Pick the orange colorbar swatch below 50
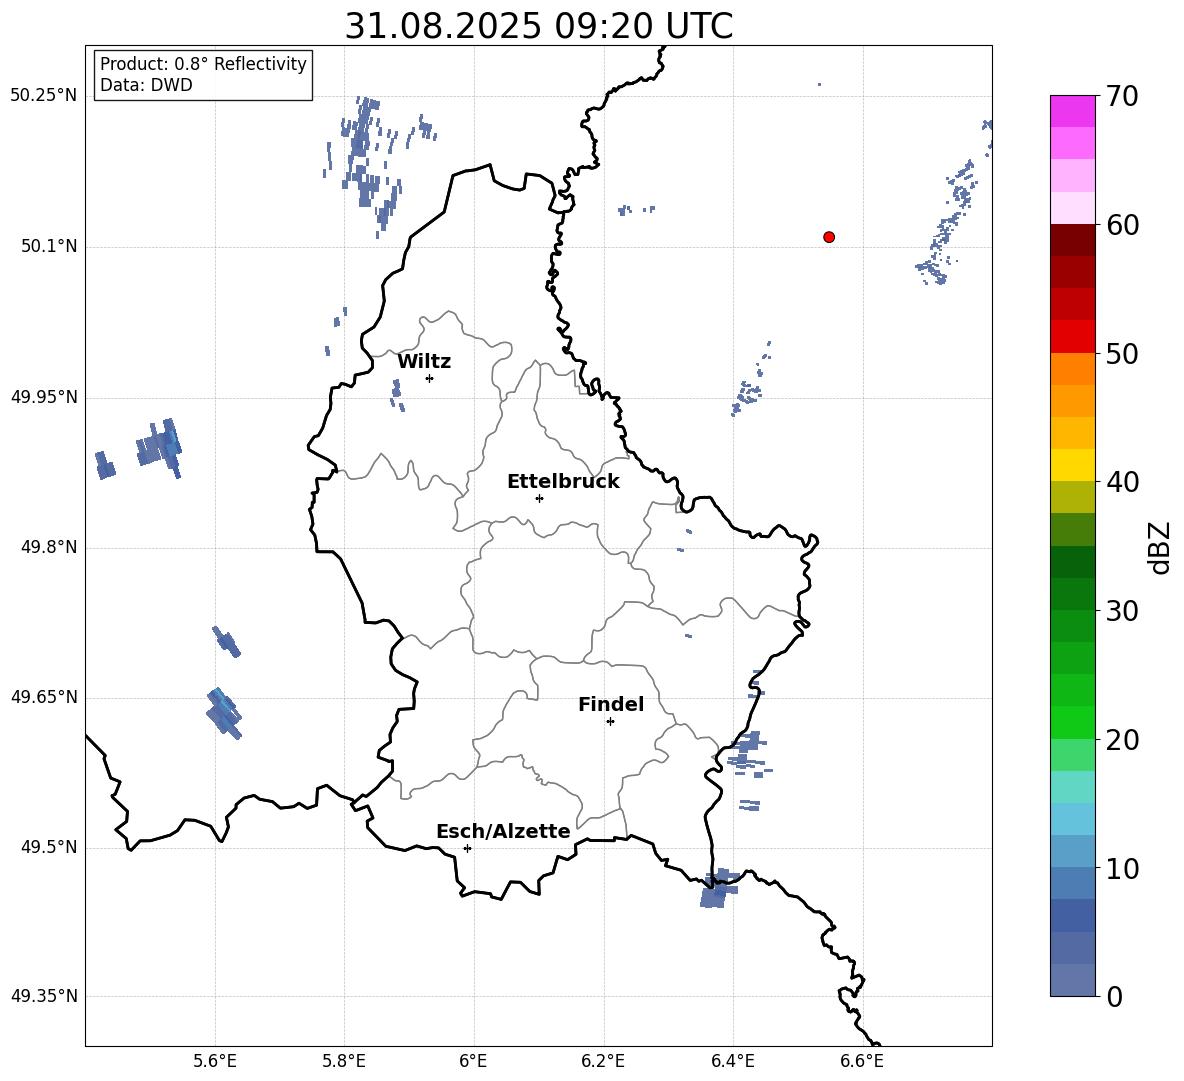The image size is (1184, 1081). [1072, 369]
